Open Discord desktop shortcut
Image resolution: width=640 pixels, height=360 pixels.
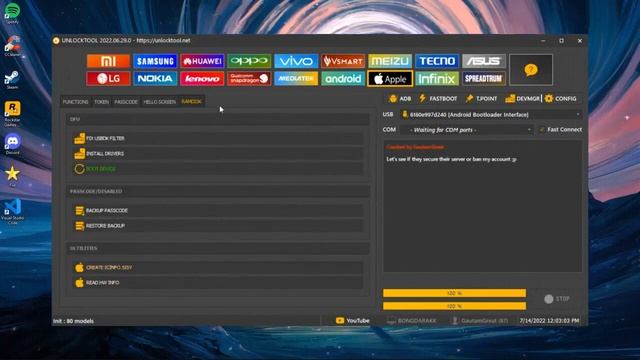(12, 144)
